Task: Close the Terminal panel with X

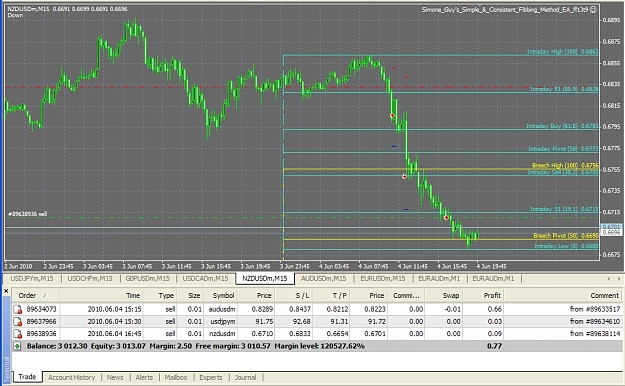Action: click(x=6, y=291)
